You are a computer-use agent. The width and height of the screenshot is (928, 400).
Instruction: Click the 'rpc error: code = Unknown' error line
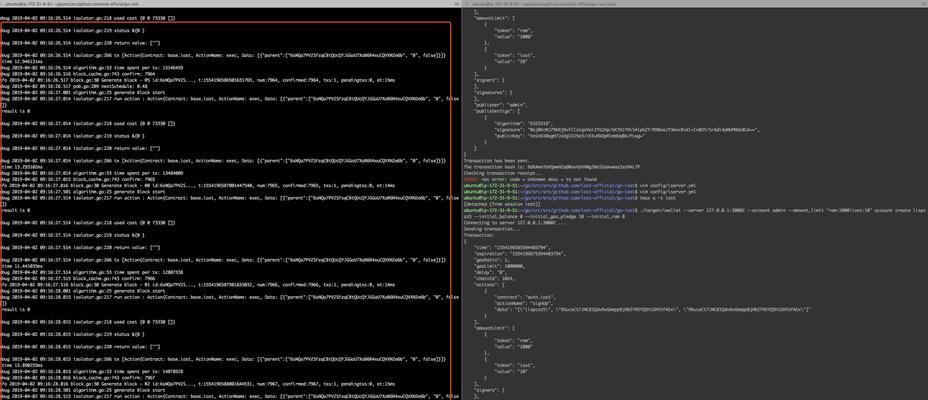pyautogui.click(x=530, y=179)
